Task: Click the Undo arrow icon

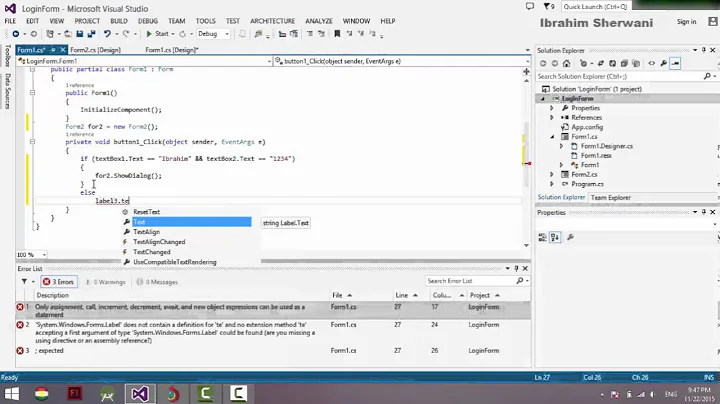Action: click(107, 34)
